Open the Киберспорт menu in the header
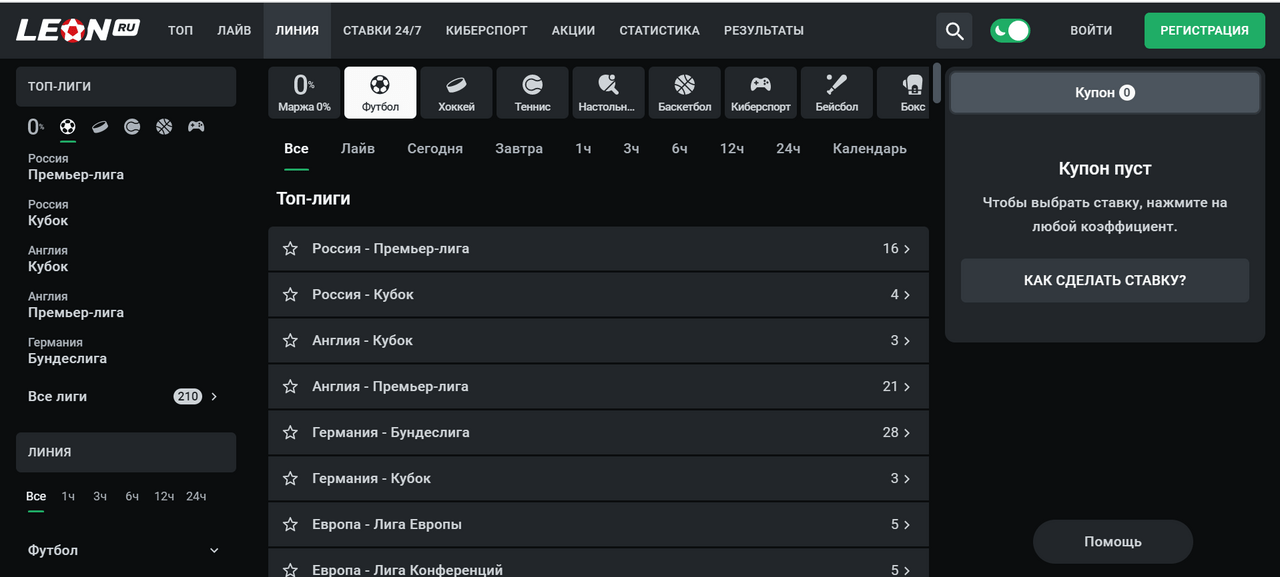The width and height of the screenshot is (1280, 577). click(x=486, y=30)
